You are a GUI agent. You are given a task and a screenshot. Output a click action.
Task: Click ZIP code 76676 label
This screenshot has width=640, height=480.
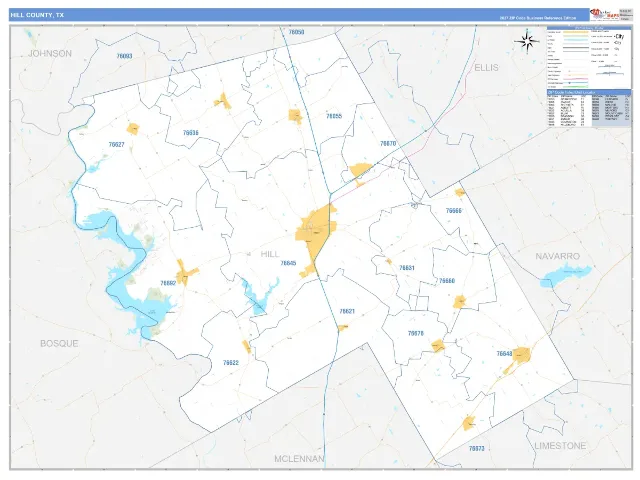416,333
